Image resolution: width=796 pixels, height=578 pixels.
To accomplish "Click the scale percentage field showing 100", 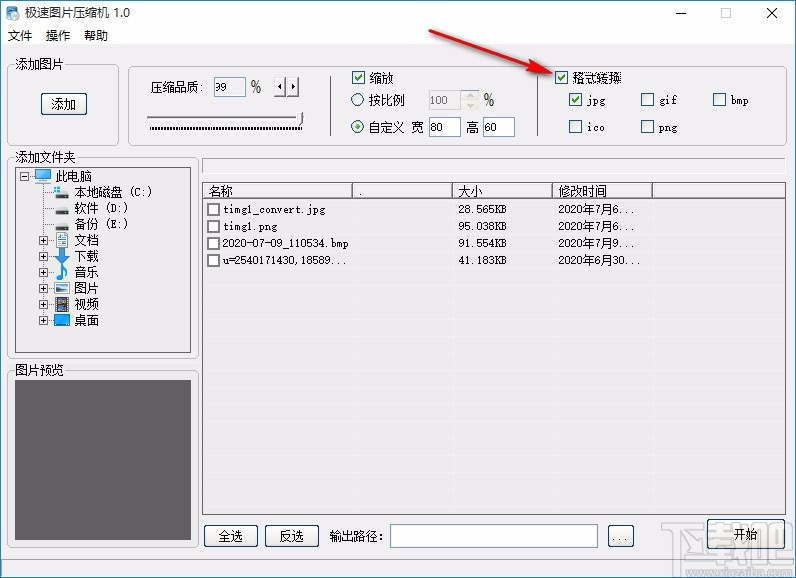I will [x=445, y=100].
